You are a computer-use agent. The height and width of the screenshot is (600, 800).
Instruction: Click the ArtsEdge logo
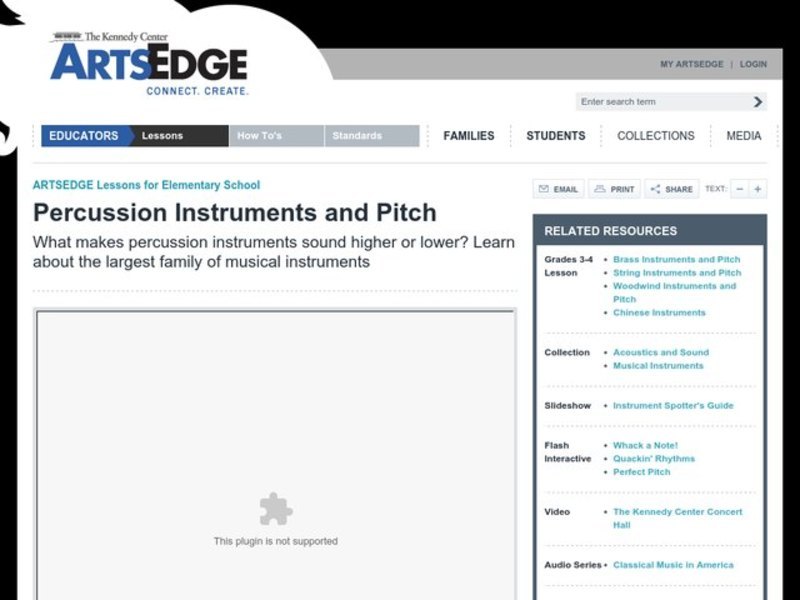click(150, 64)
